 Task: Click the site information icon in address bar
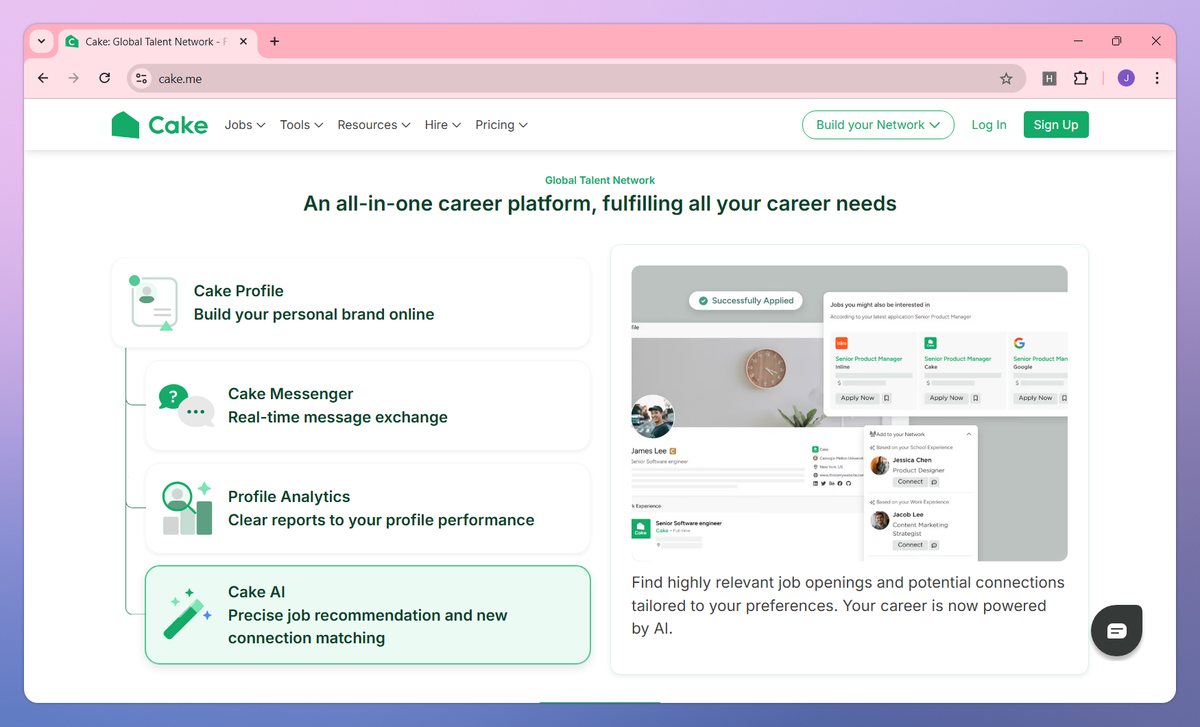tap(141, 78)
